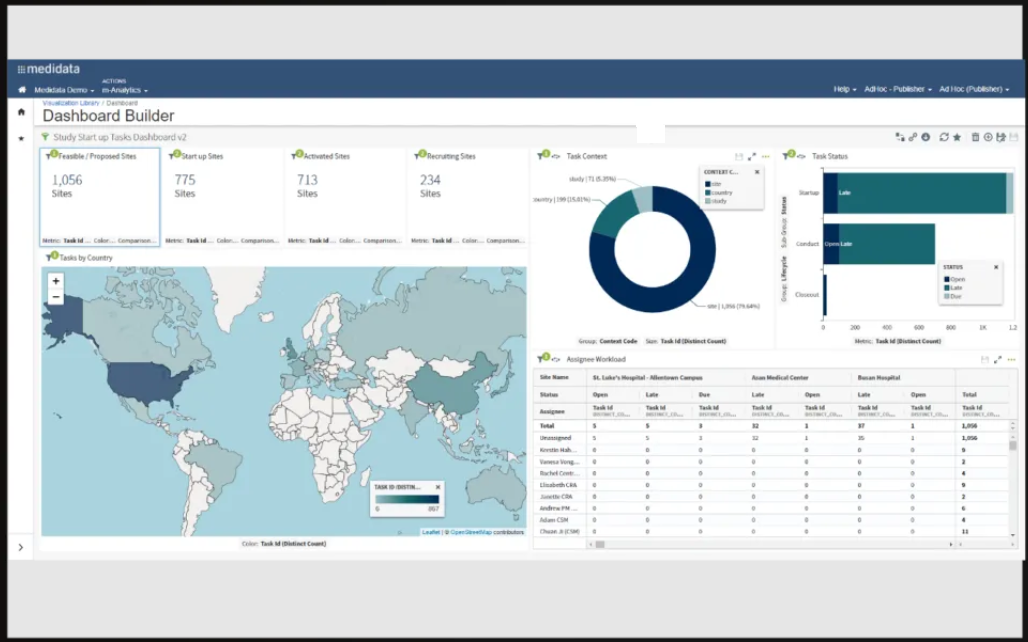1028x642 pixels.
Task: Click the home icon in left sidebar
Action: point(22,112)
